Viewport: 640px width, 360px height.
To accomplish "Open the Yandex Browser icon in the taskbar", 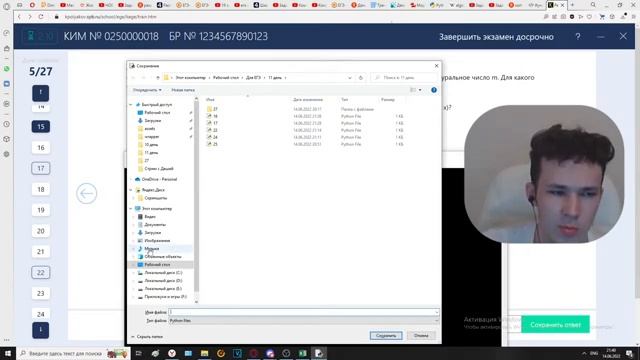I will pyautogui.click(x=172, y=353).
